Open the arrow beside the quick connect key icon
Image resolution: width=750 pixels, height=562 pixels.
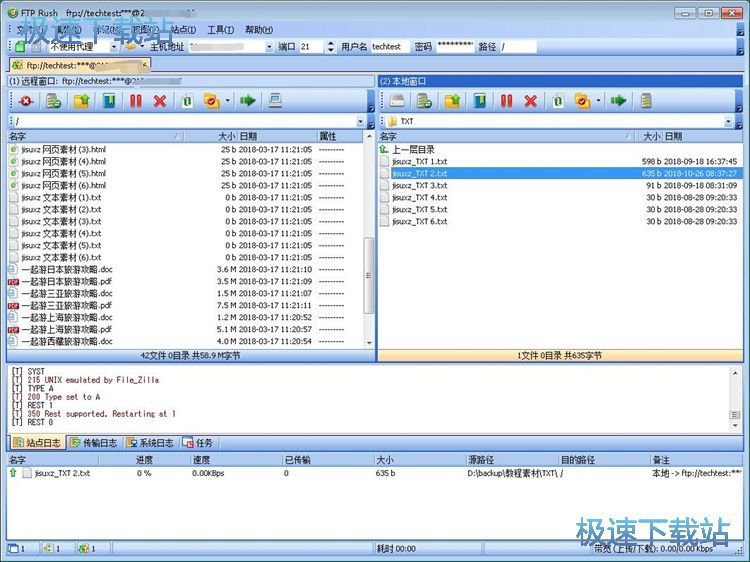[x=142, y=47]
